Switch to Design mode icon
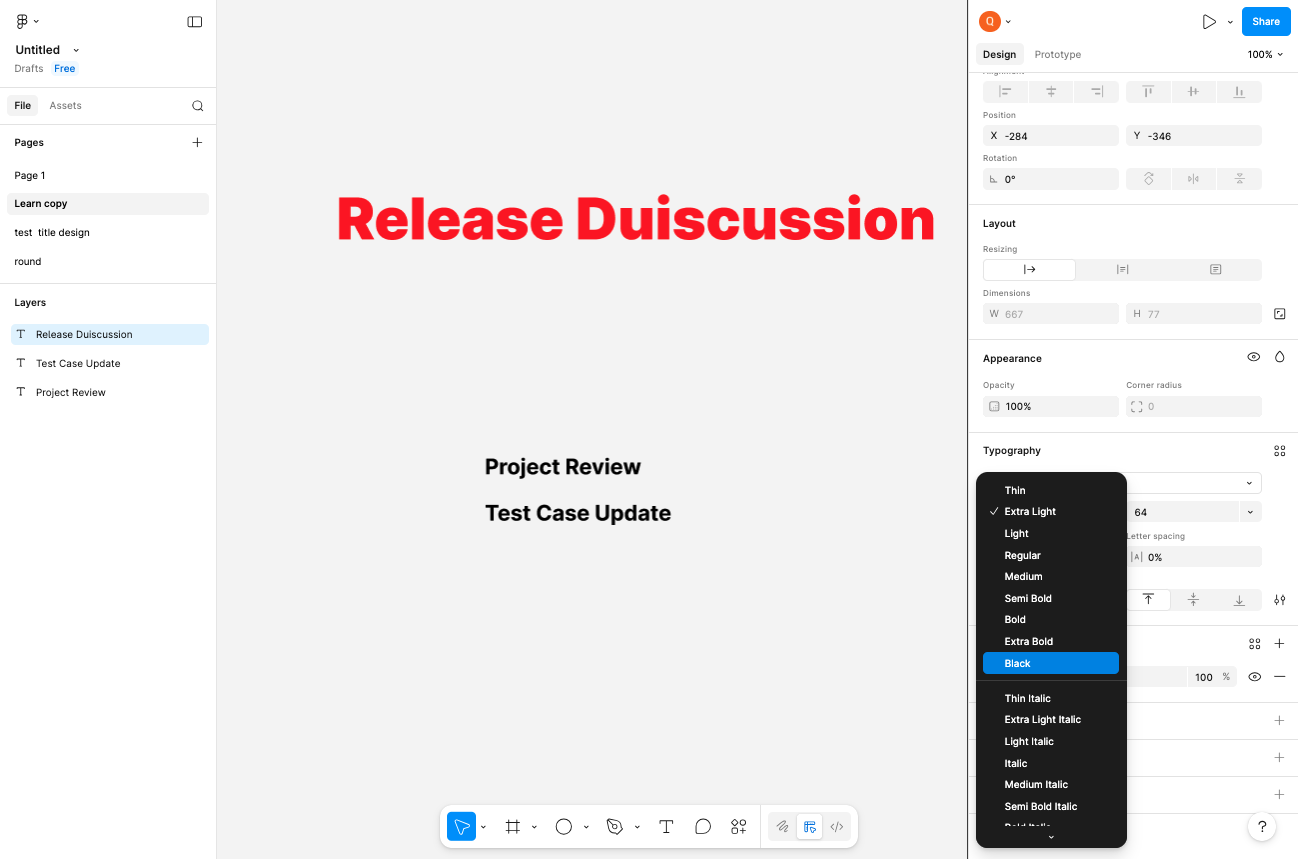Screen dimensions: 1298x859 point(810,827)
